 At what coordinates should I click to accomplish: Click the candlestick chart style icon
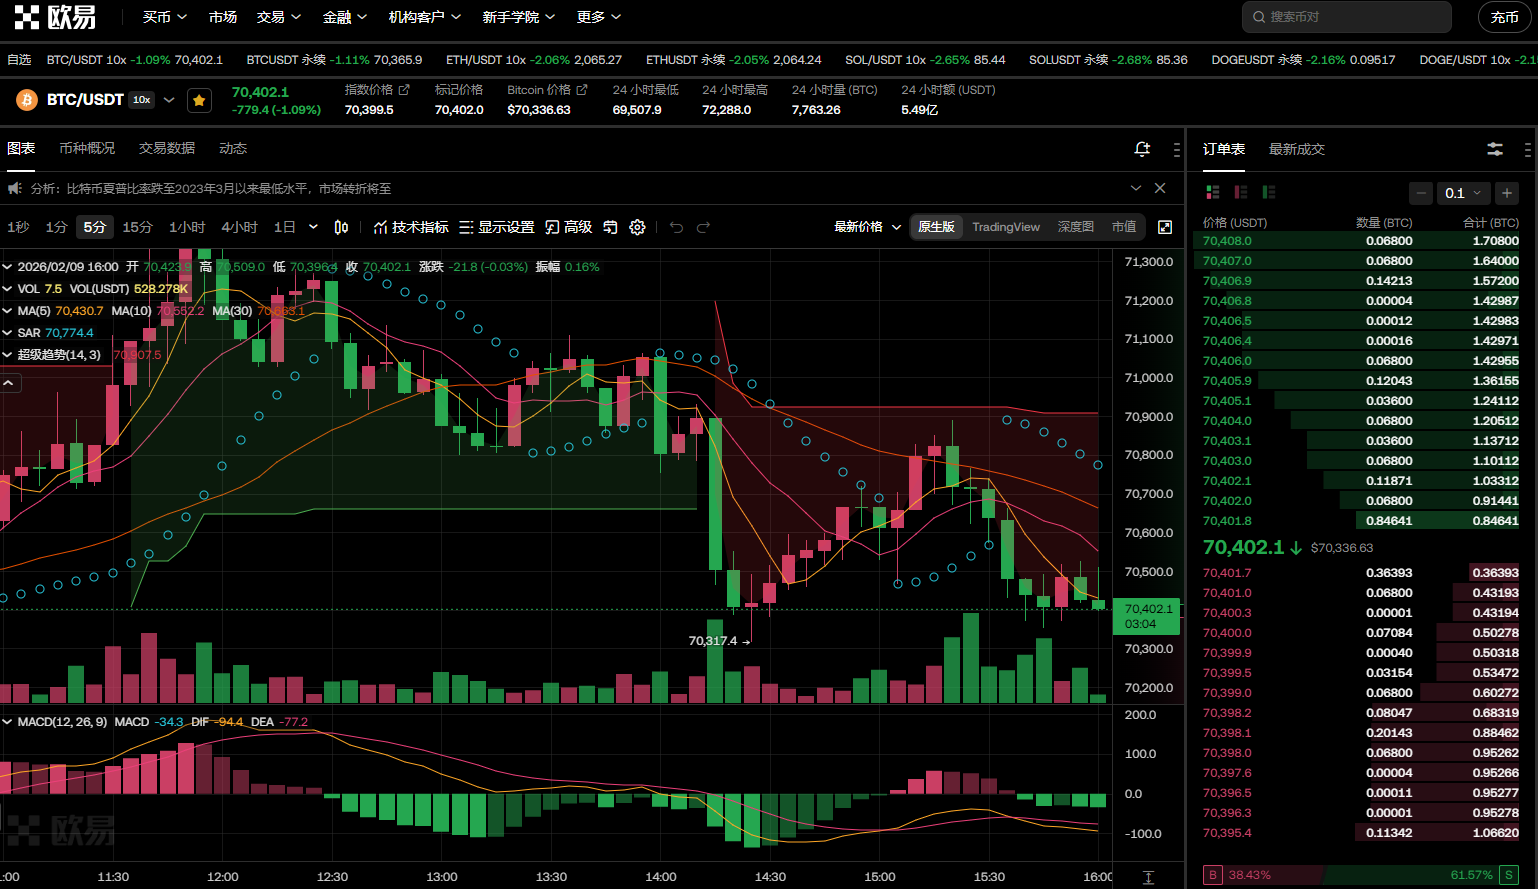[x=341, y=227]
